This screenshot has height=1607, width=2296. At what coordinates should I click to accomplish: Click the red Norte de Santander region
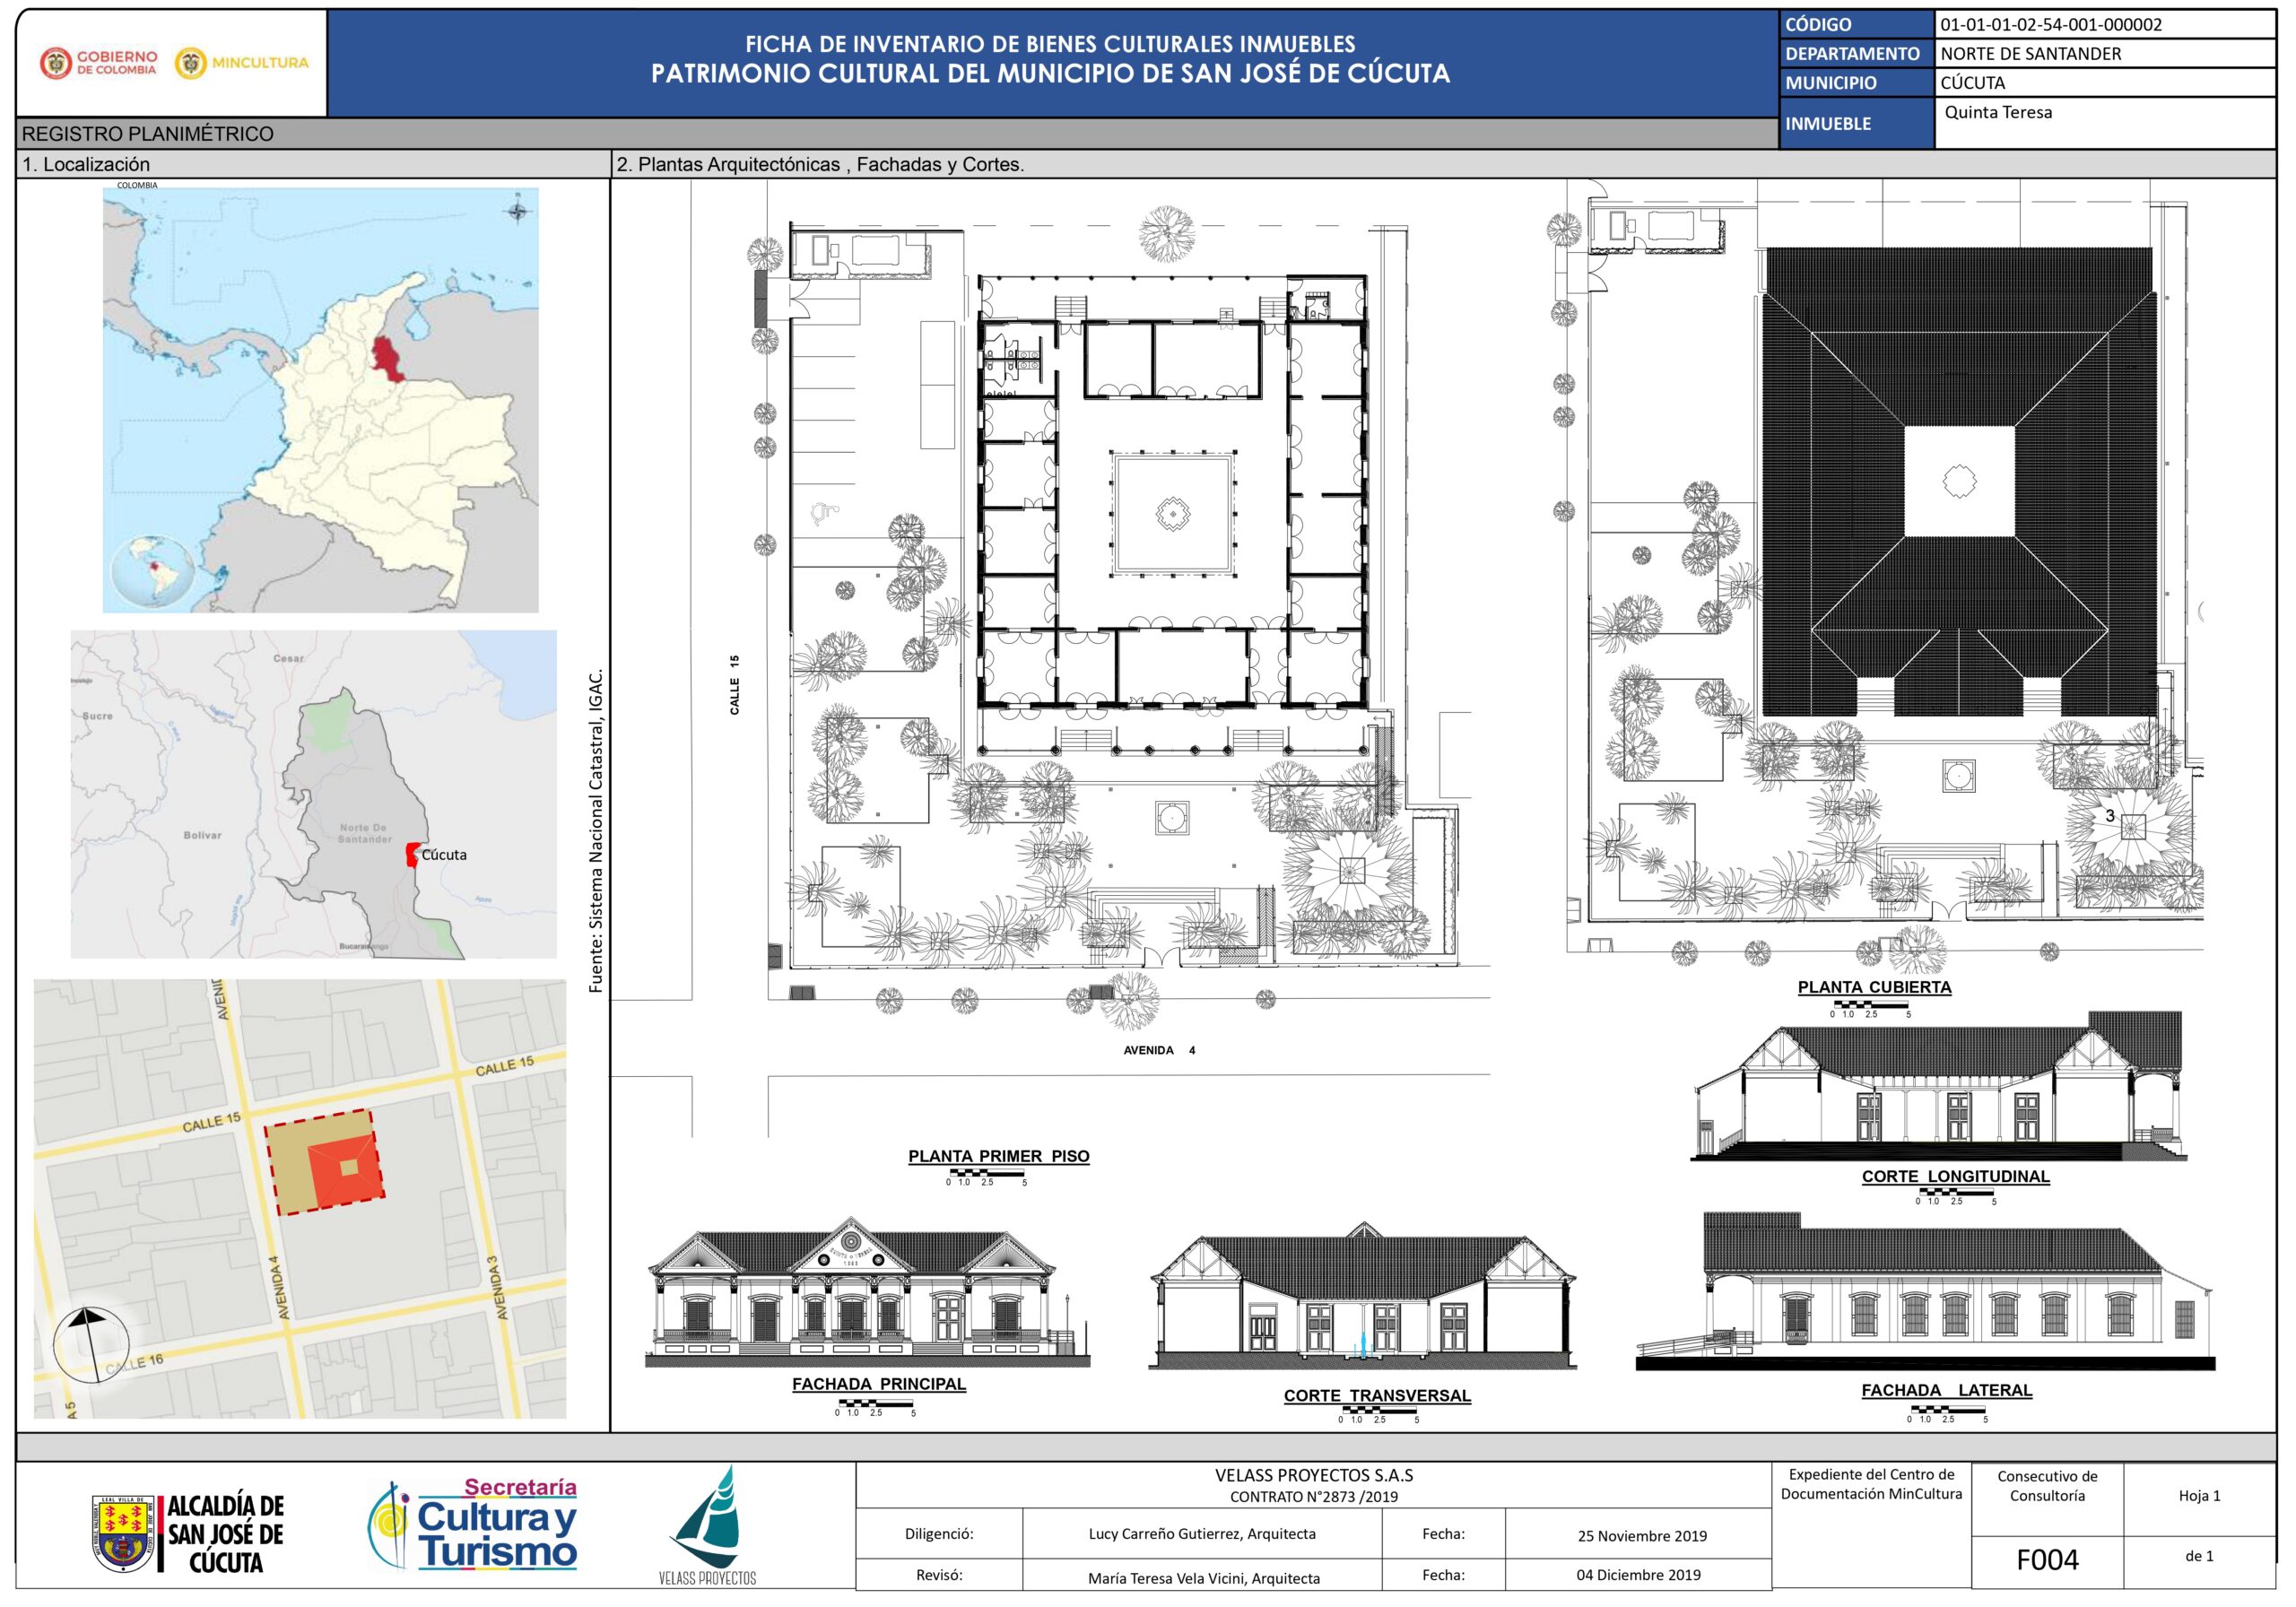(x=385, y=359)
